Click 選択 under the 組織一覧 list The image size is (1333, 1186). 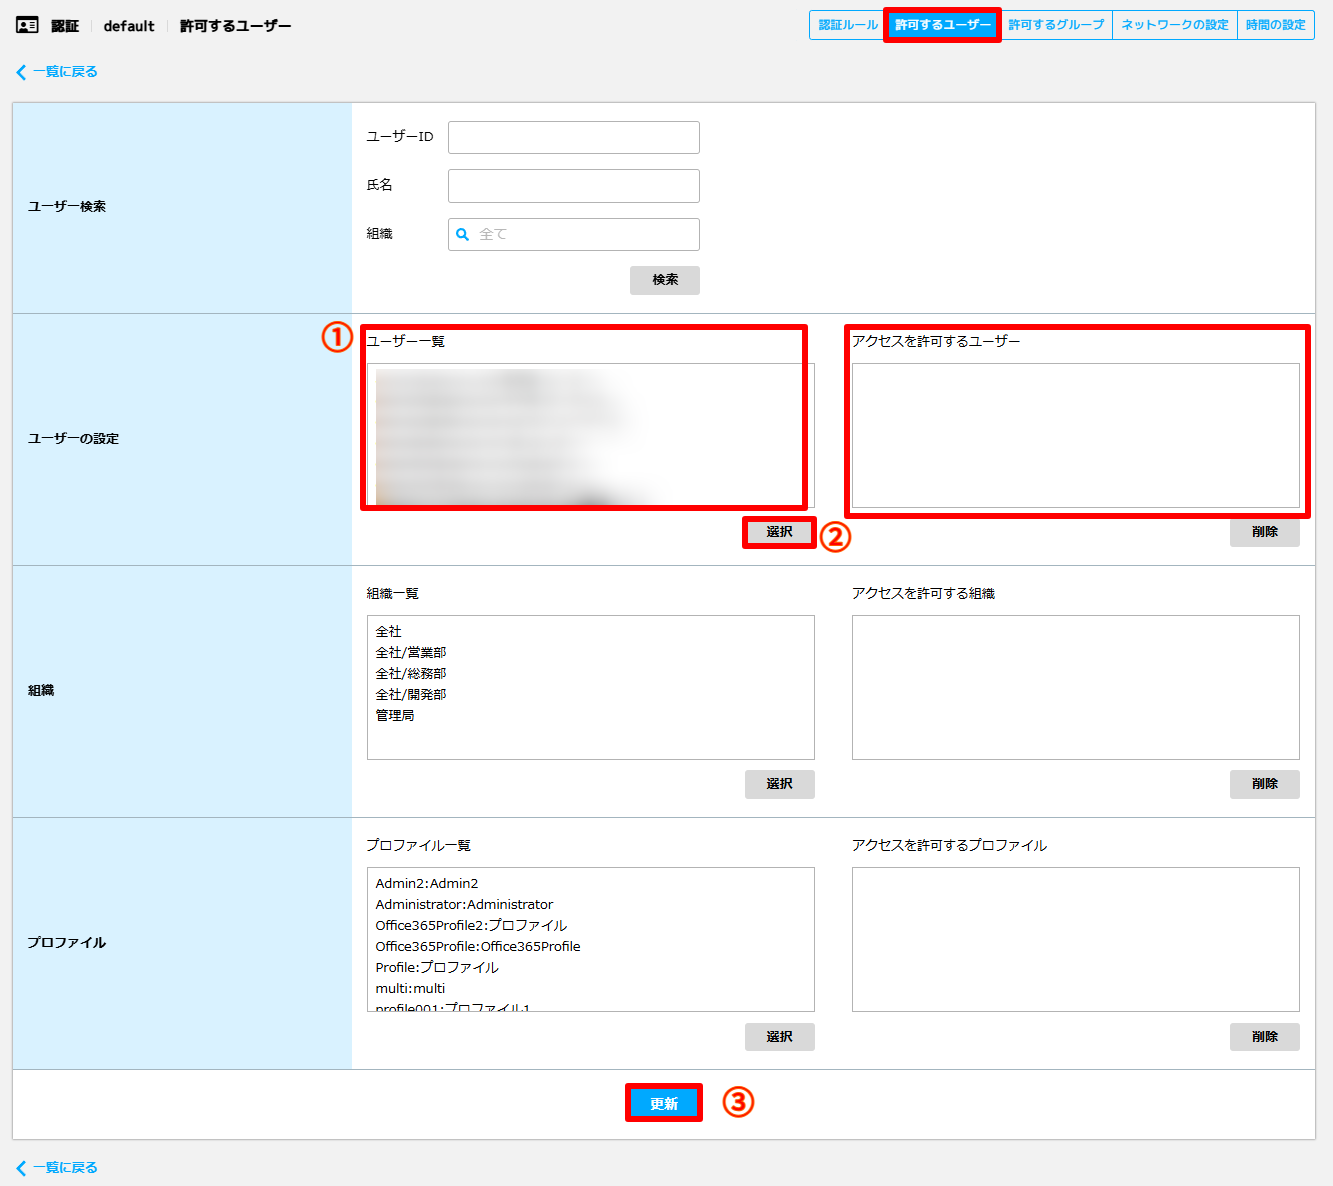[780, 784]
